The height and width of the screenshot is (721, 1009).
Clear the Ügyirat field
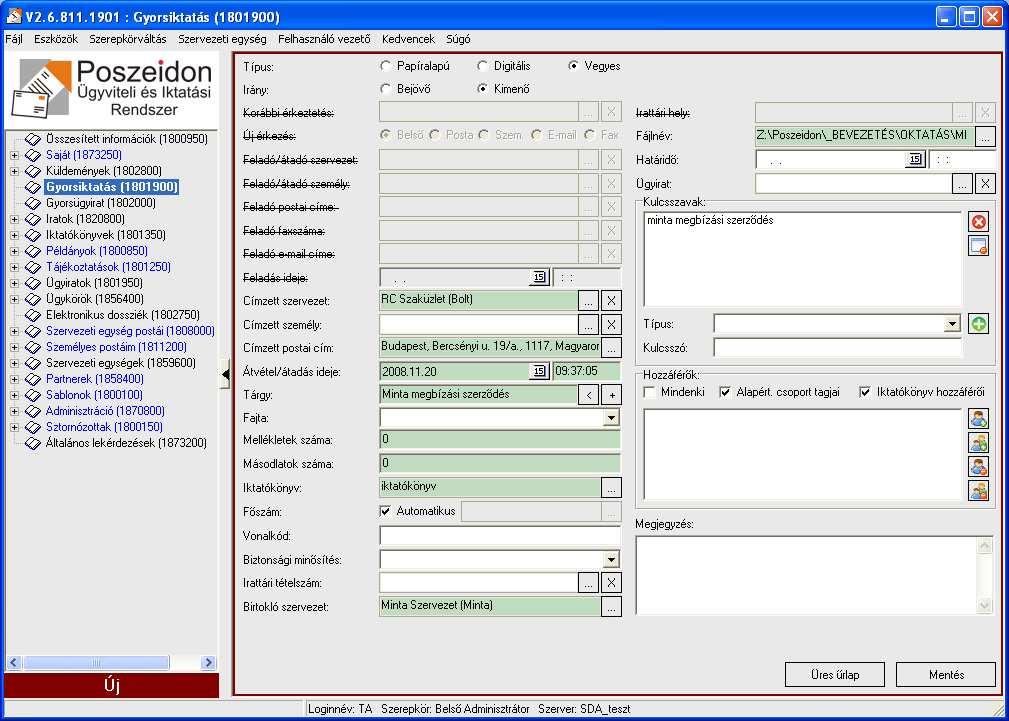[985, 184]
